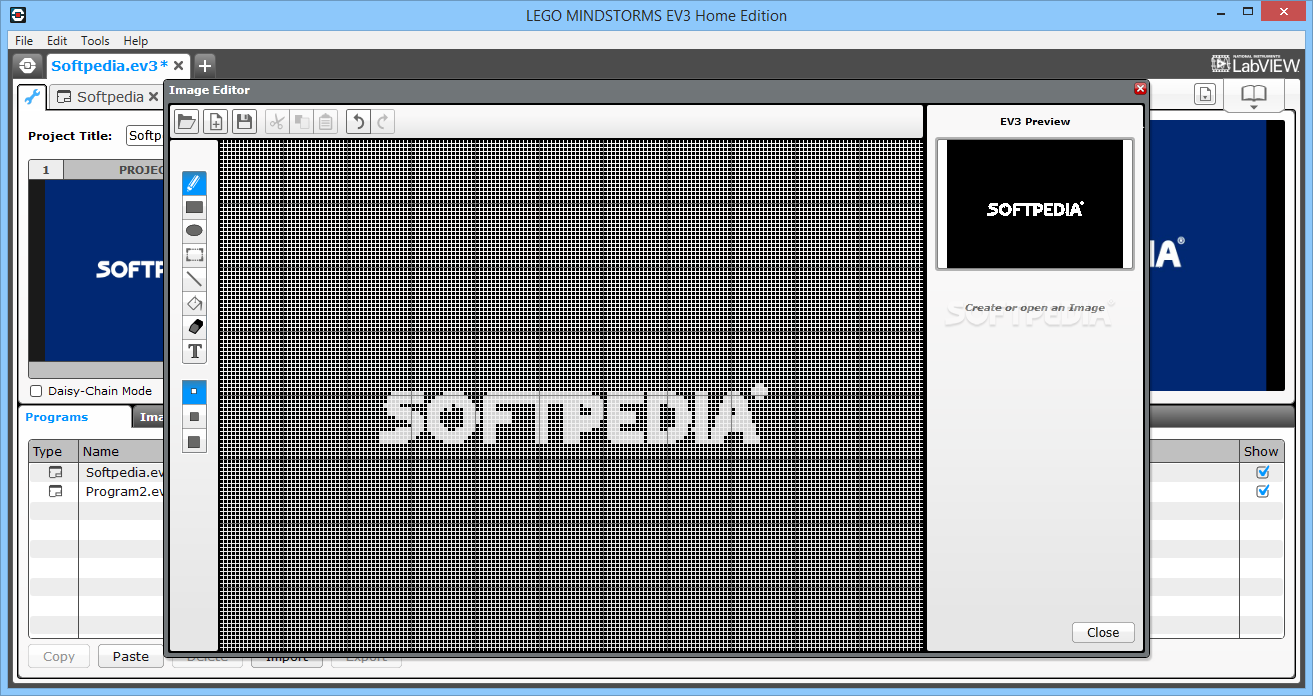Open the Help menu
The height and width of the screenshot is (696, 1313).
[136, 41]
